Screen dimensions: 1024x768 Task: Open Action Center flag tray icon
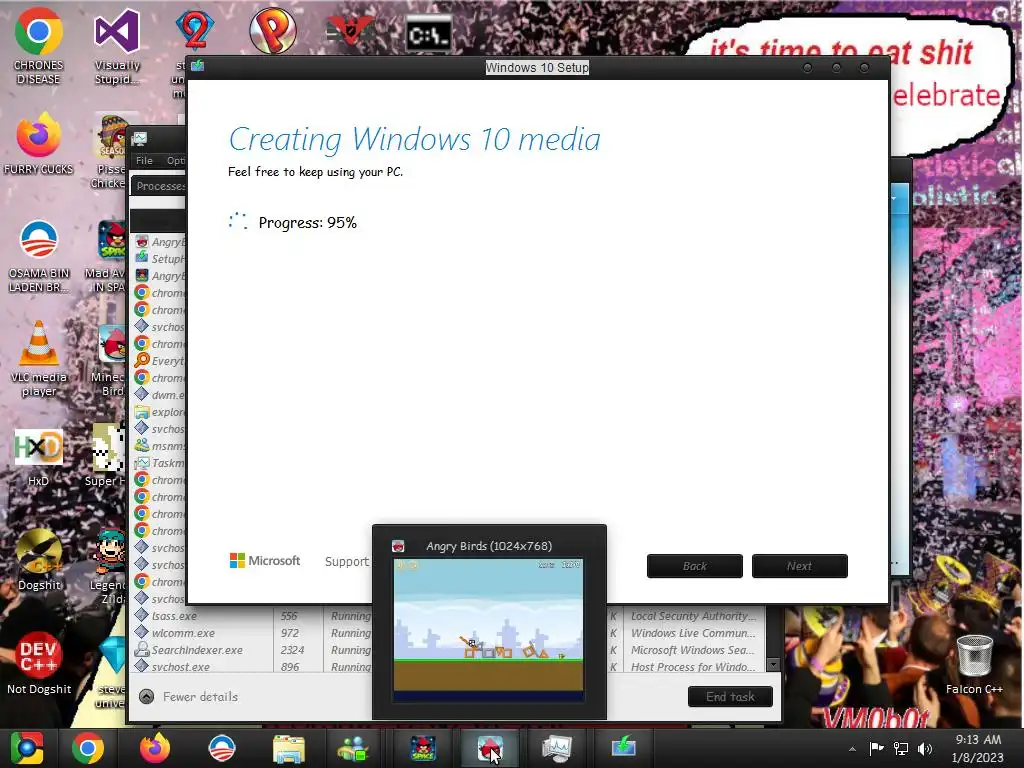click(x=876, y=748)
